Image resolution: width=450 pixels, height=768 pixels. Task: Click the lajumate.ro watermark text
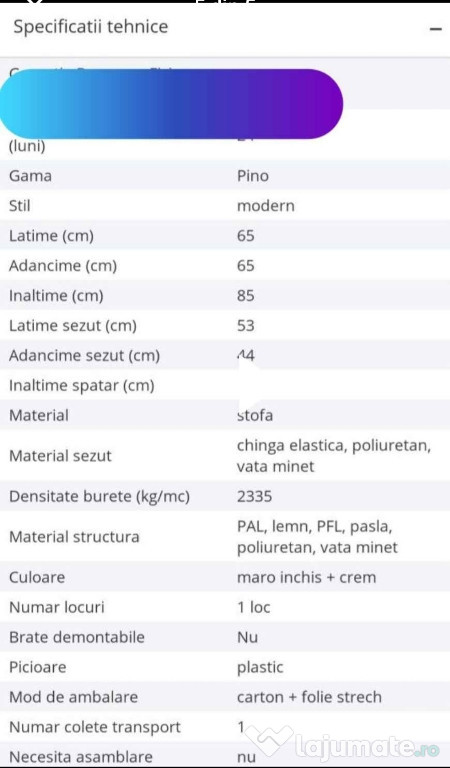pyautogui.click(x=367, y=747)
